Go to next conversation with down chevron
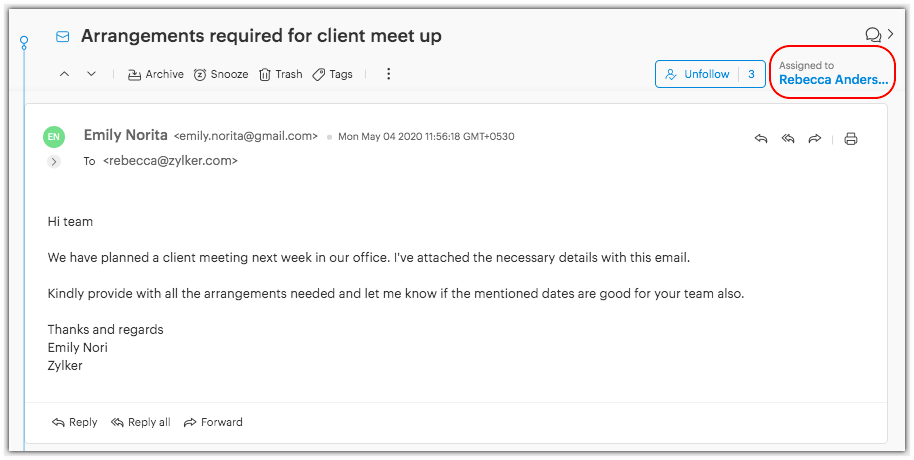 pyautogui.click(x=91, y=74)
